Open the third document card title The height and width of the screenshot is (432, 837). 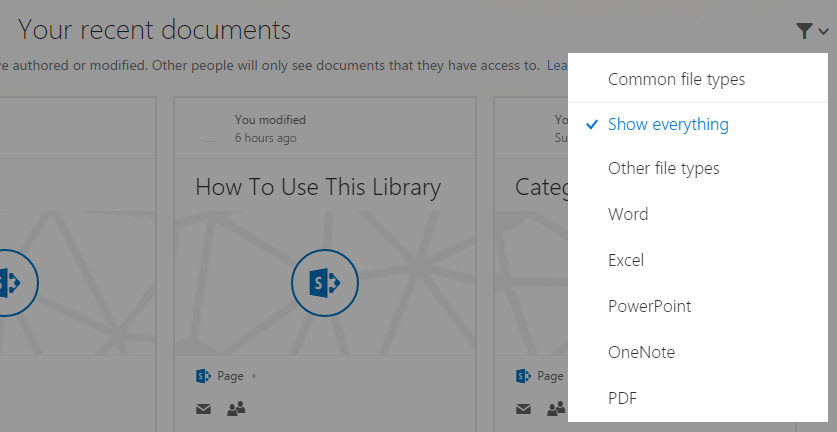point(540,187)
